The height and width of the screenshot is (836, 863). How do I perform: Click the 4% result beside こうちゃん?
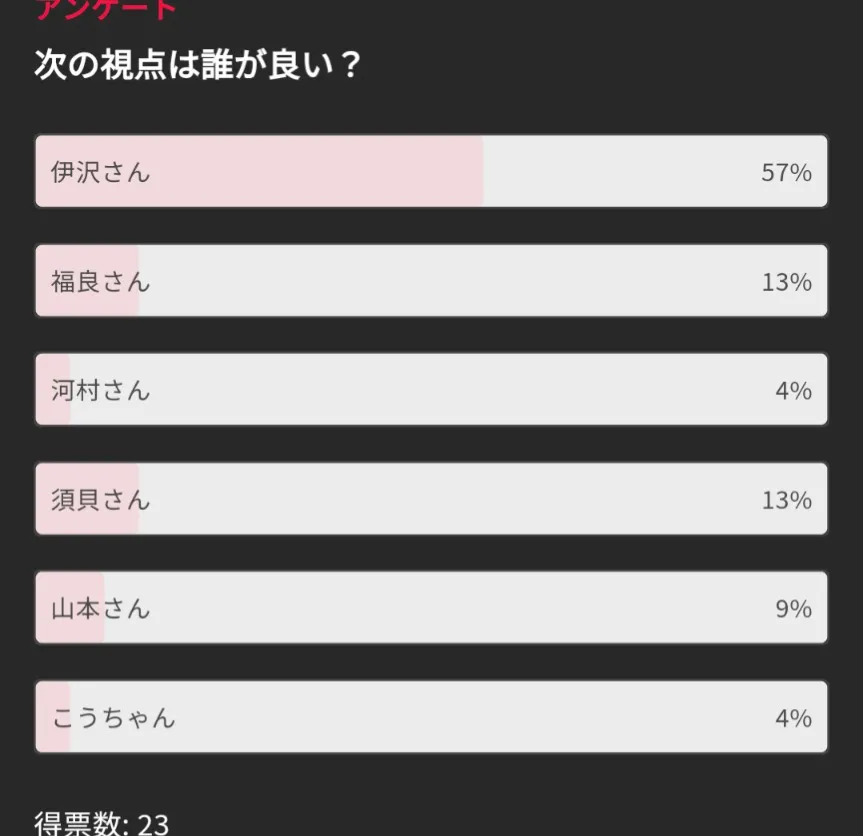(x=793, y=718)
